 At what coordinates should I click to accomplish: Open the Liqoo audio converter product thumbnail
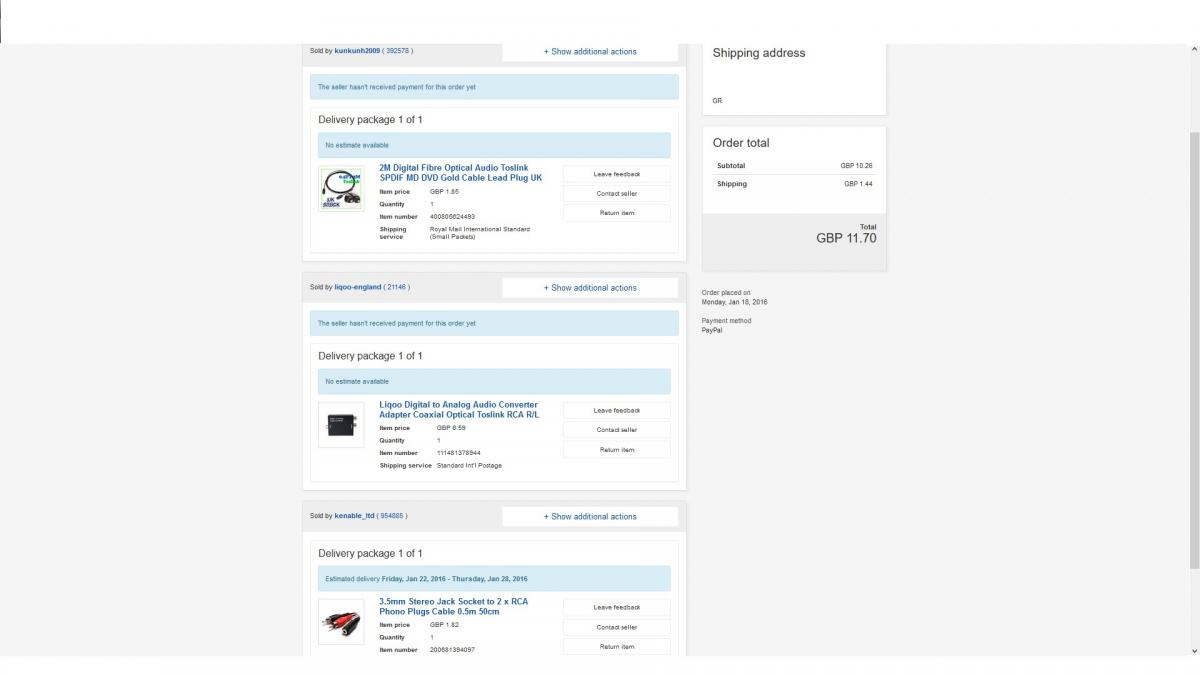[341, 425]
